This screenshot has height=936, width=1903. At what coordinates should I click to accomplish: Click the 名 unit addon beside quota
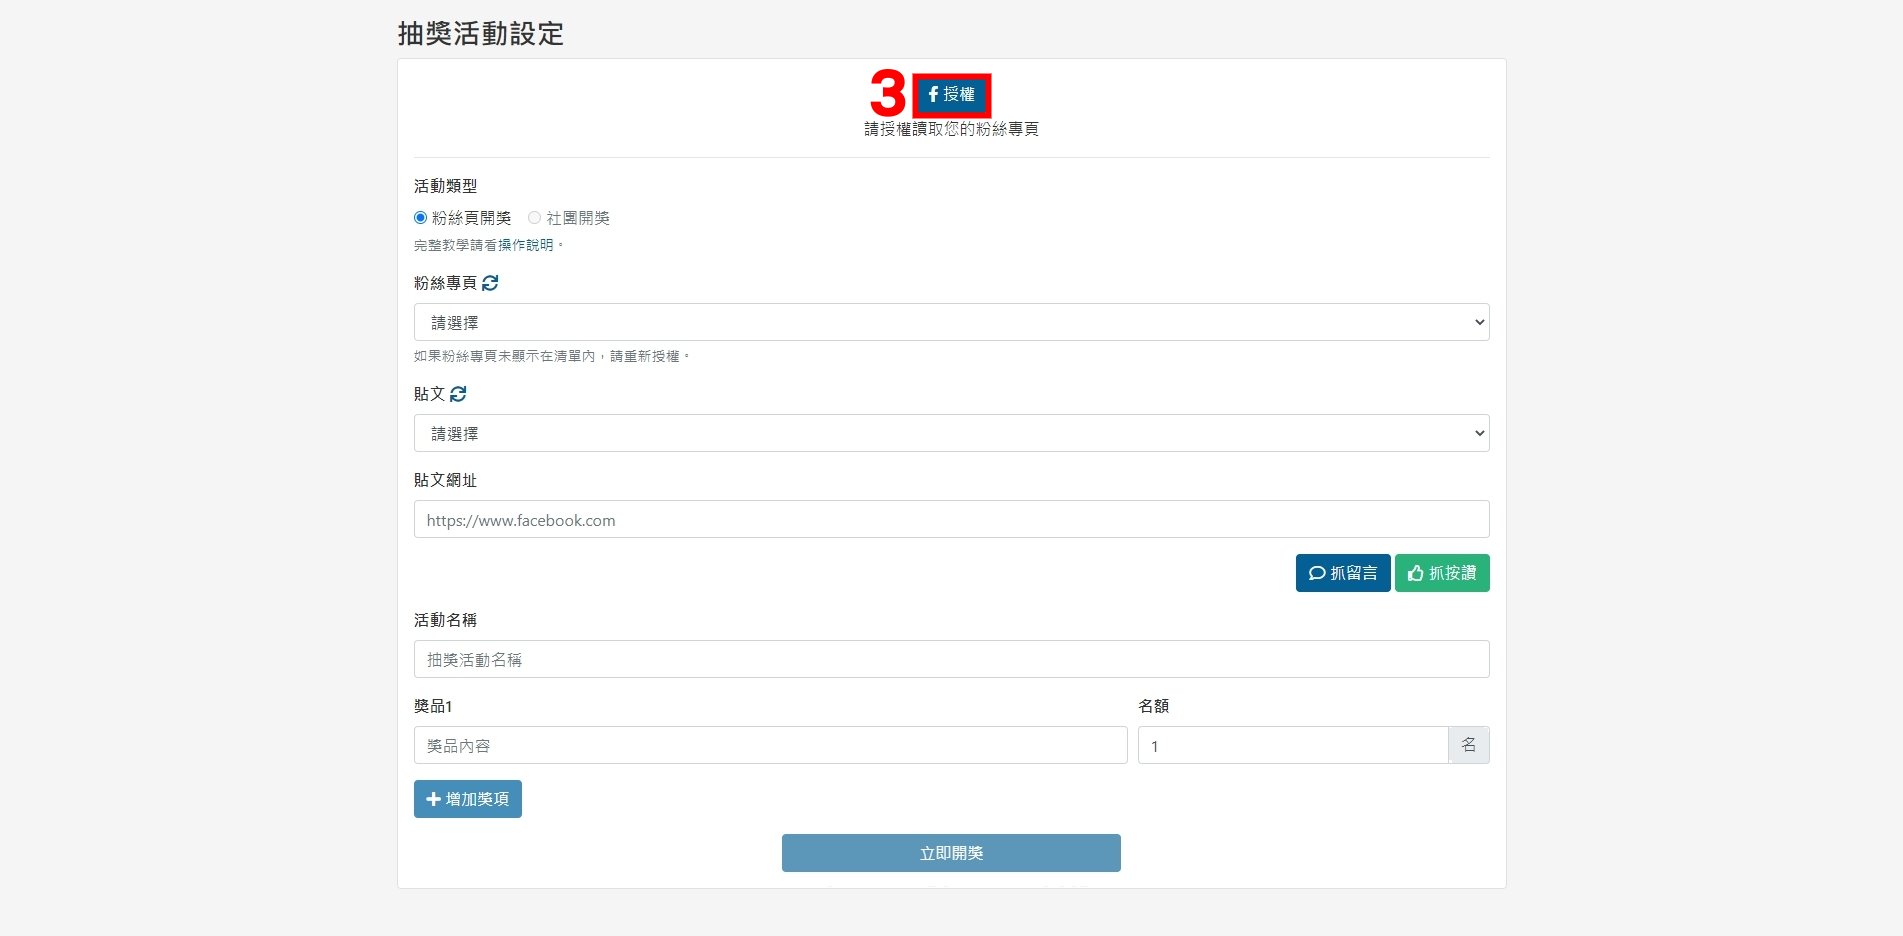pyautogui.click(x=1469, y=745)
